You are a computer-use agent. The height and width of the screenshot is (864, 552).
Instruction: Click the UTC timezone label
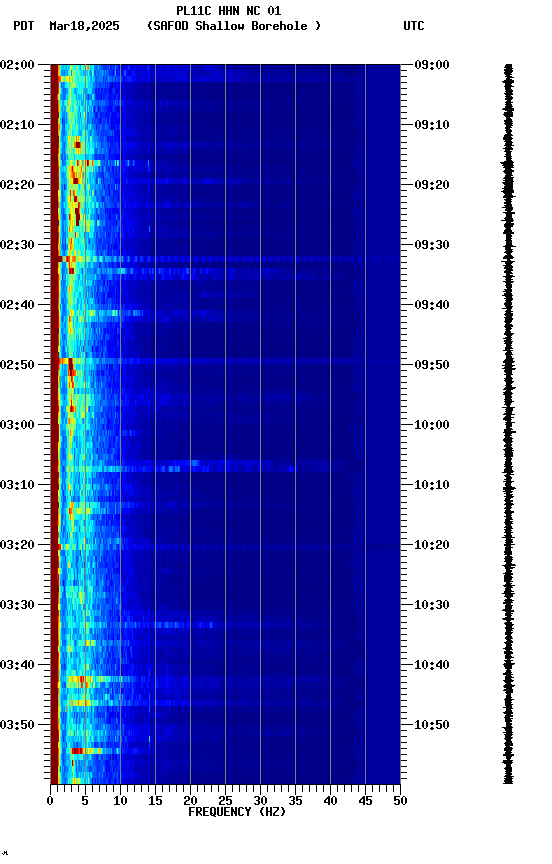tap(414, 26)
